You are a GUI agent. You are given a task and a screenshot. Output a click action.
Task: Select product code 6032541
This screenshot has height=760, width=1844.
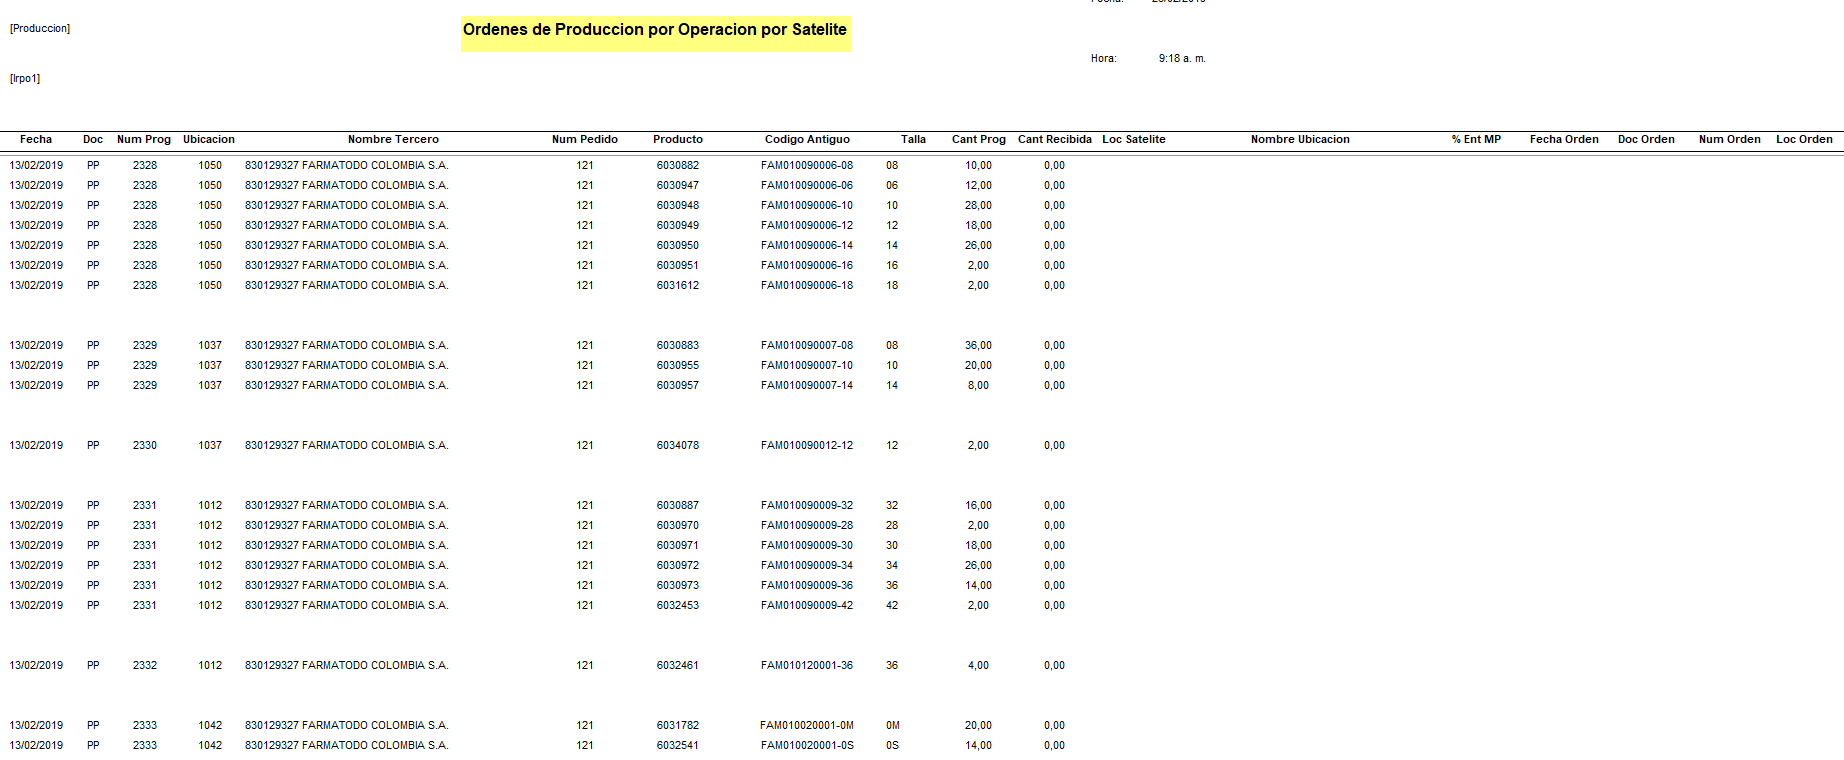click(678, 745)
